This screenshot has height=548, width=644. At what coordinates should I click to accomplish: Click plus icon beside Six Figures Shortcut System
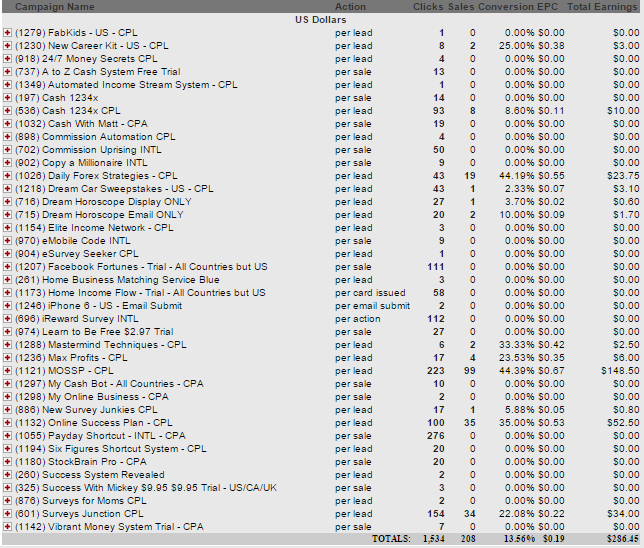7,449
